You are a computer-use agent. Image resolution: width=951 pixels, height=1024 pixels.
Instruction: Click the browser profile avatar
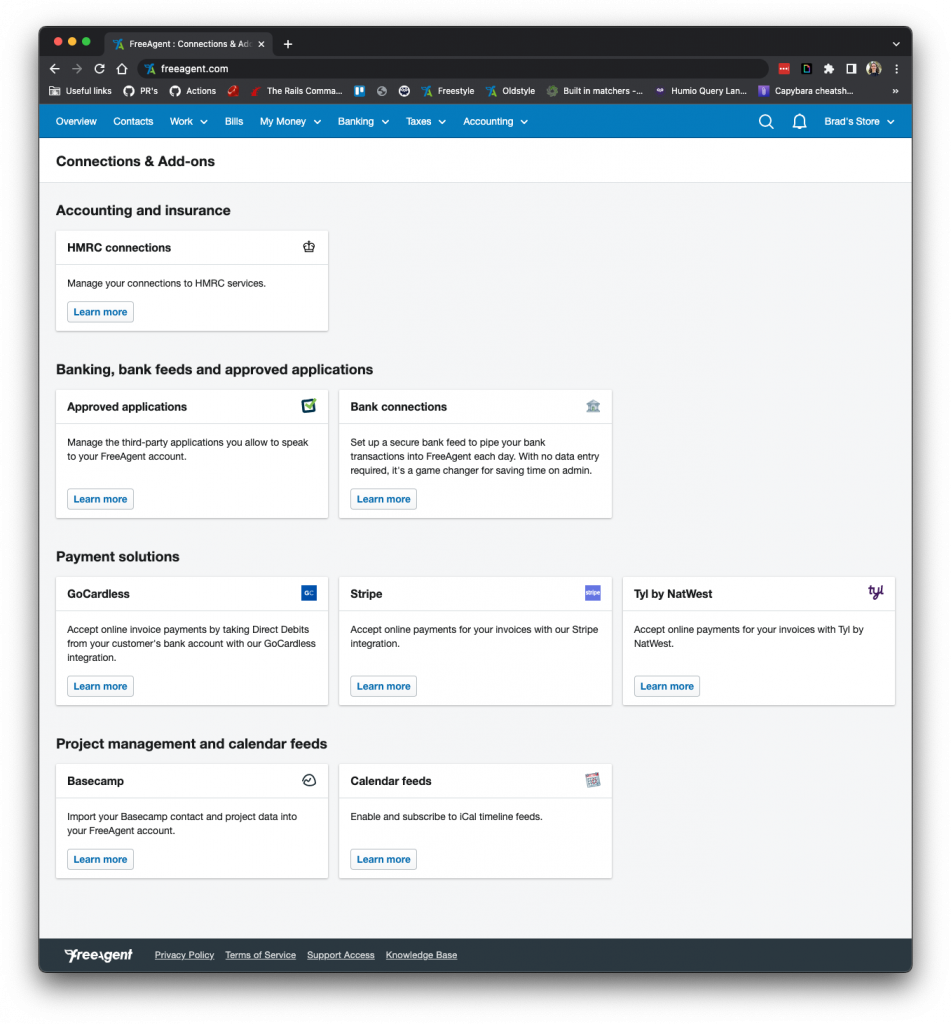point(873,69)
